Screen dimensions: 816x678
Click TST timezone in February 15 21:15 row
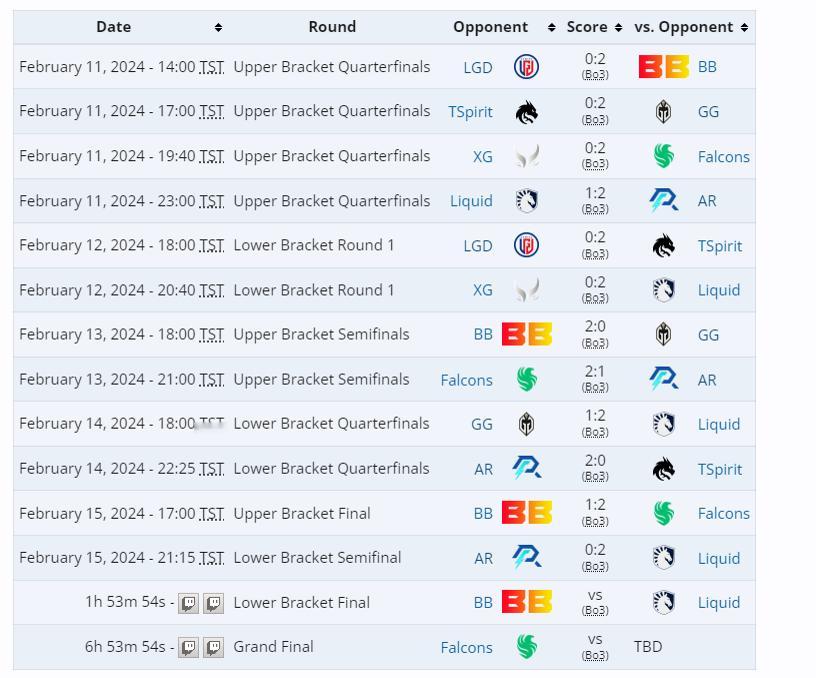tap(211, 558)
